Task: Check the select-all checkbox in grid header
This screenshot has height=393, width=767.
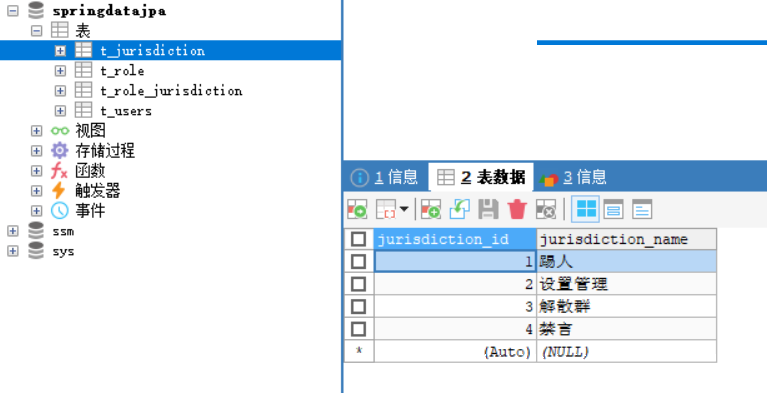Action: (359, 239)
